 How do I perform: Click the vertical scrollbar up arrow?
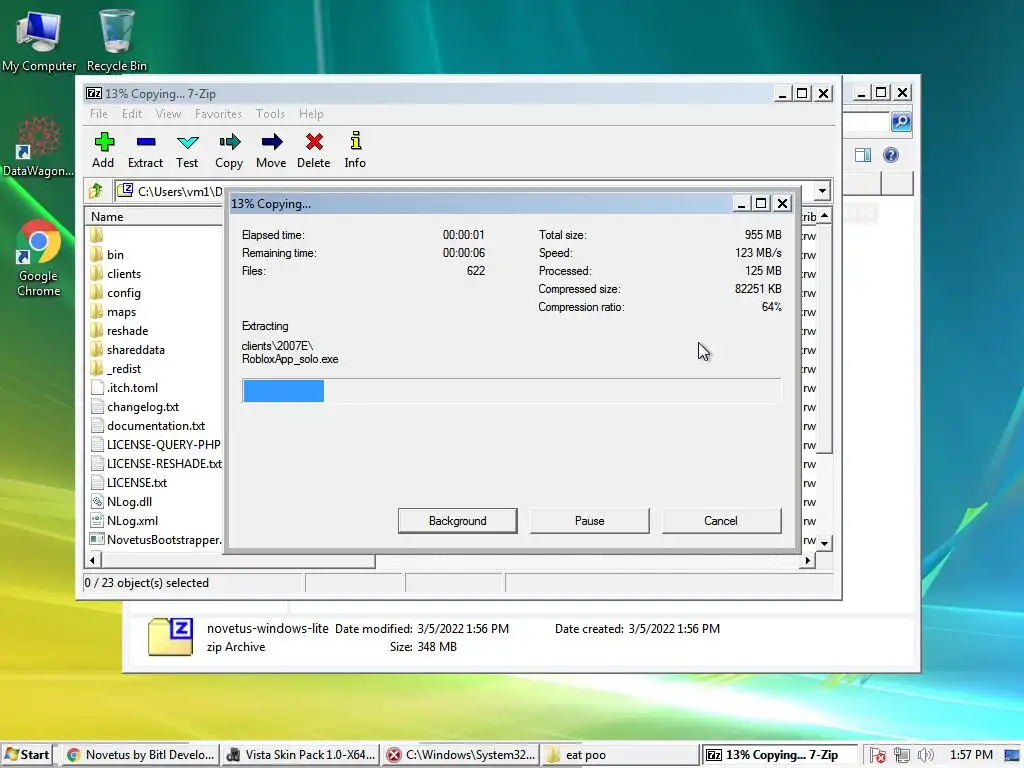[x=825, y=216]
